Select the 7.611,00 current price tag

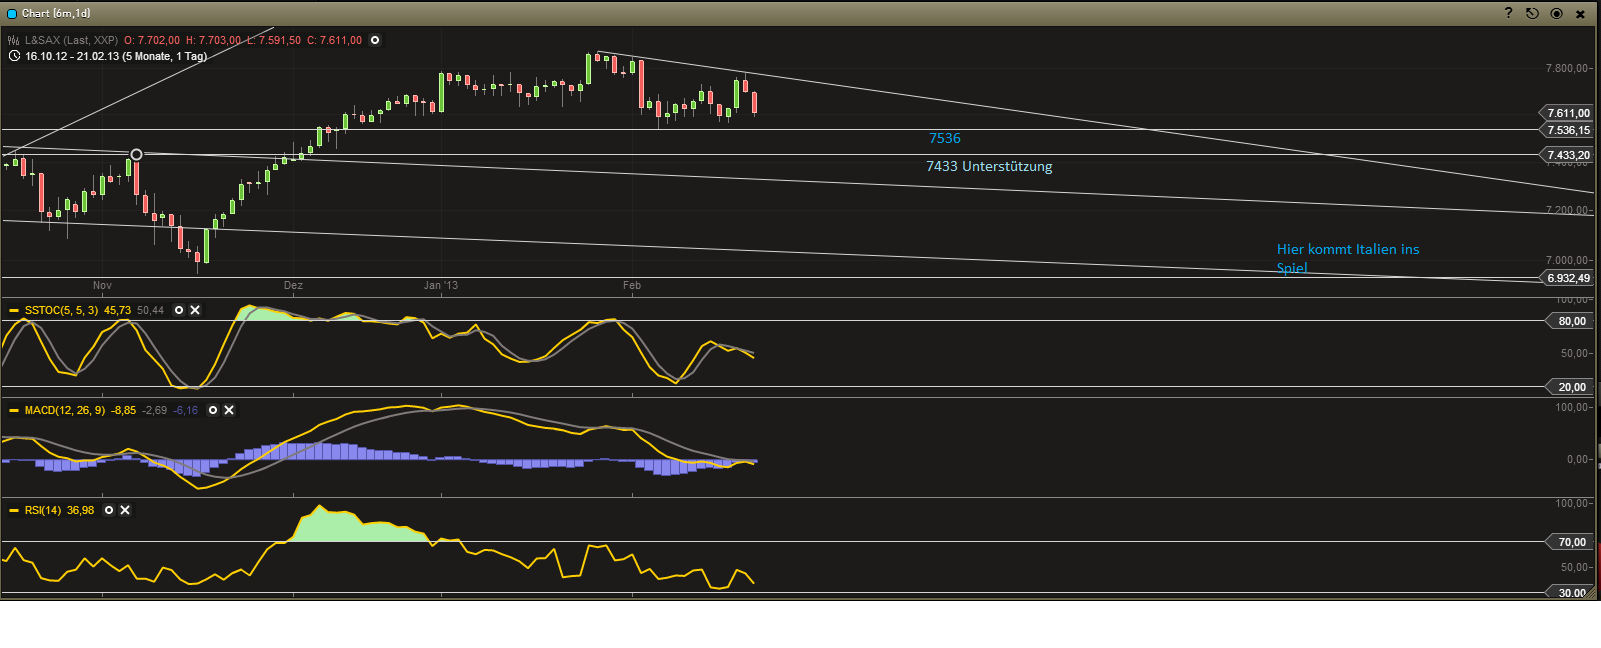(1566, 113)
